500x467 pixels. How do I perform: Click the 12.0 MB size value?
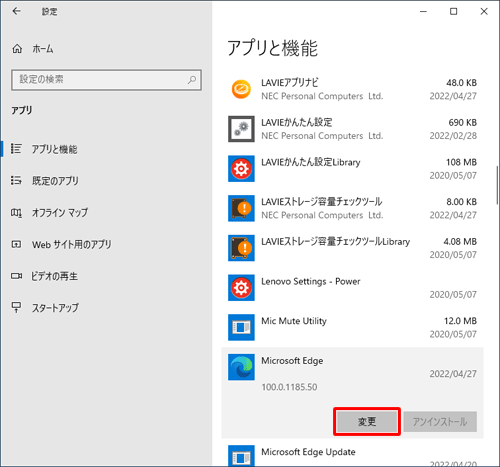point(460,321)
